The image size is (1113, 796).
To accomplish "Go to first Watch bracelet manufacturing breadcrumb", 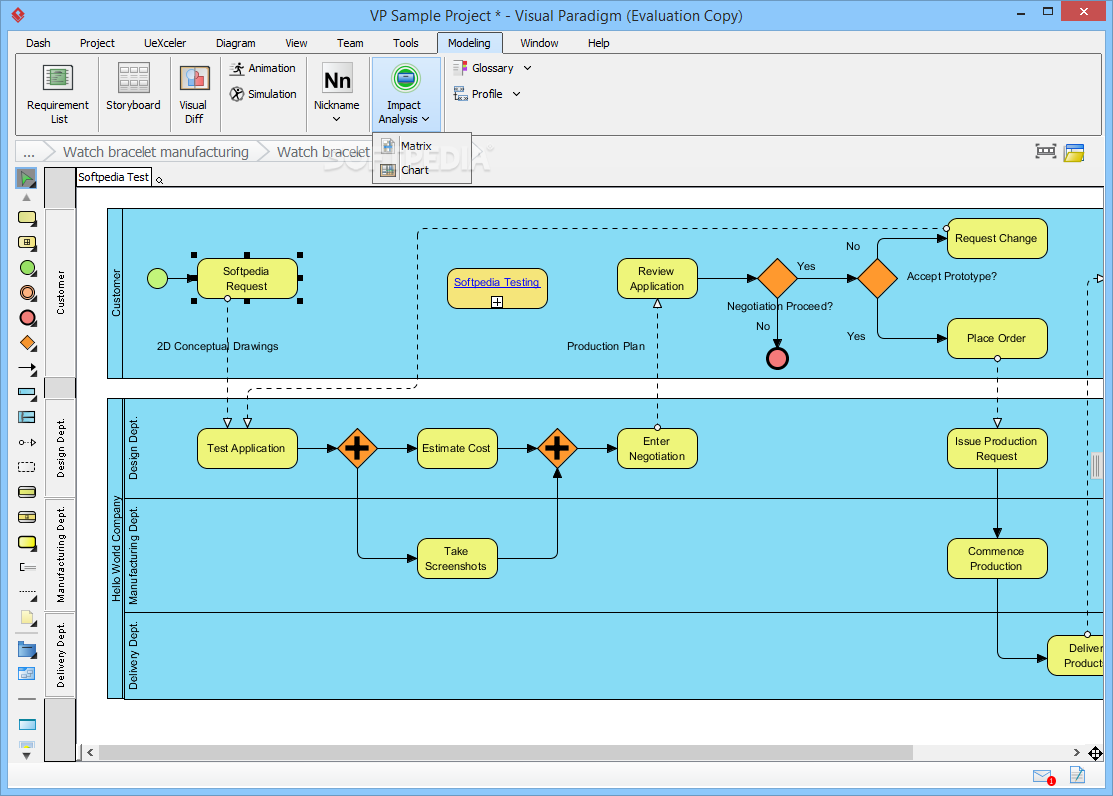I will tap(155, 152).
